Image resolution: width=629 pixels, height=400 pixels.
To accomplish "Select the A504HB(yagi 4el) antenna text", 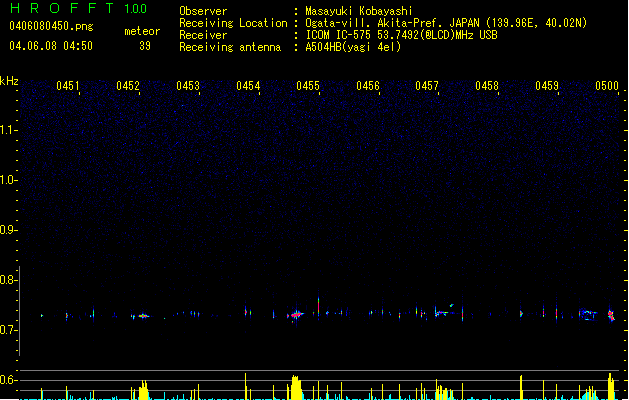I will (353, 47).
